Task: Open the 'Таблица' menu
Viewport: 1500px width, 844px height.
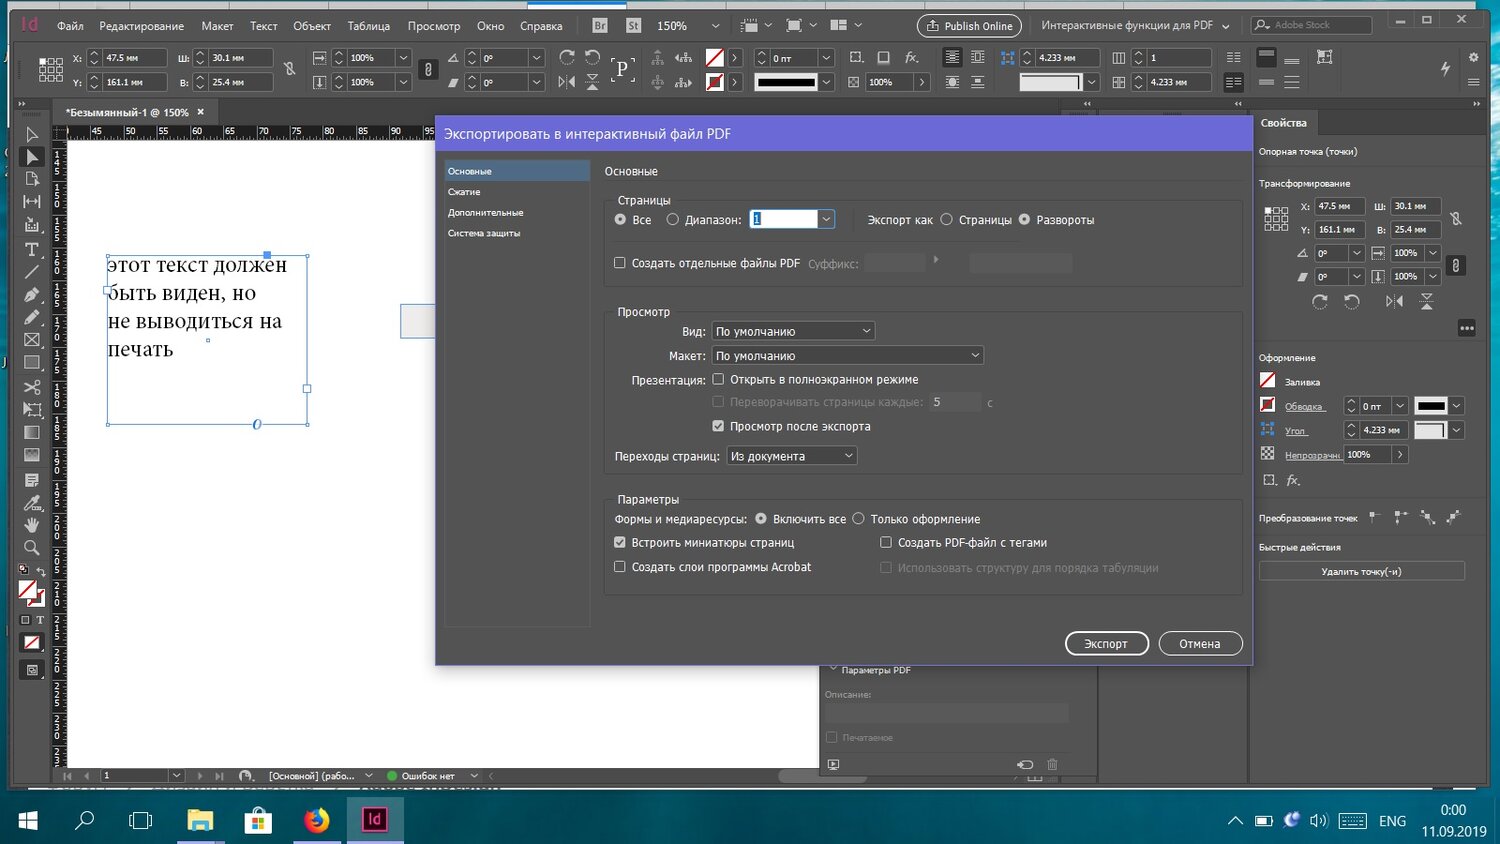Action: [x=368, y=26]
